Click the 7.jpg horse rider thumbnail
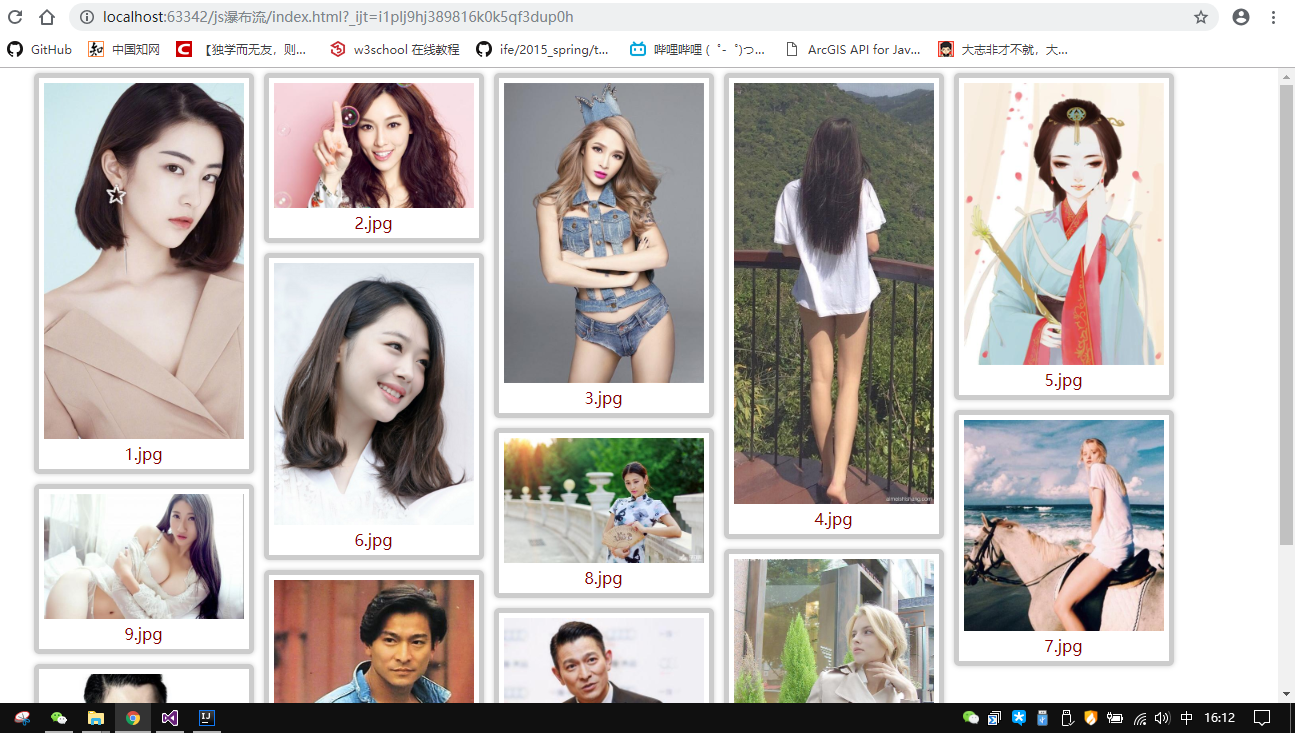 1064,525
